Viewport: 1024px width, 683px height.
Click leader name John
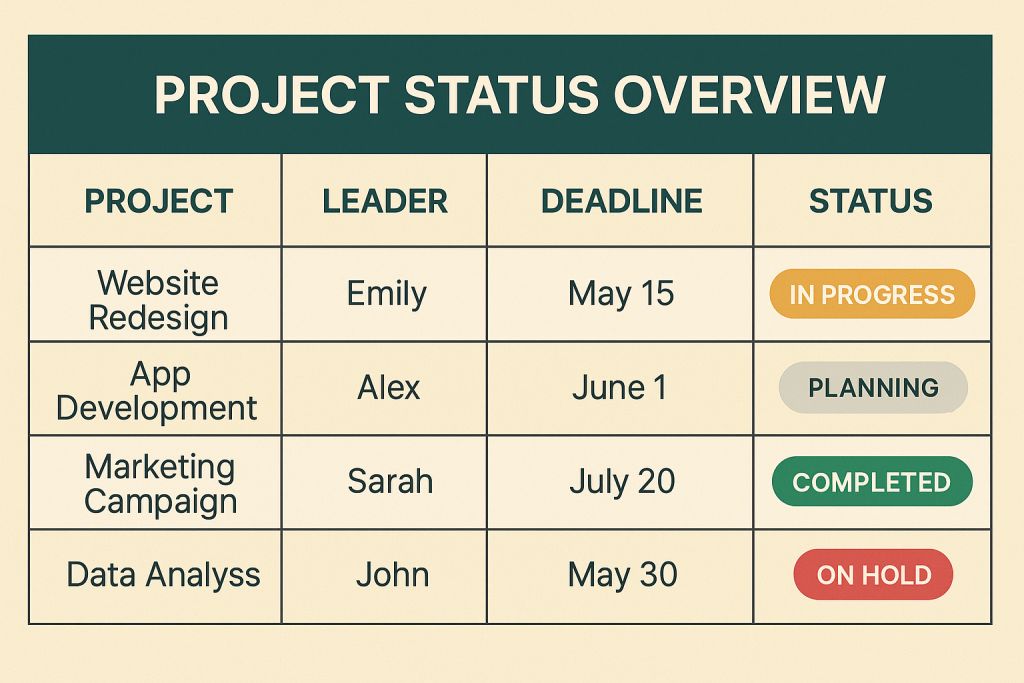coord(392,575)
